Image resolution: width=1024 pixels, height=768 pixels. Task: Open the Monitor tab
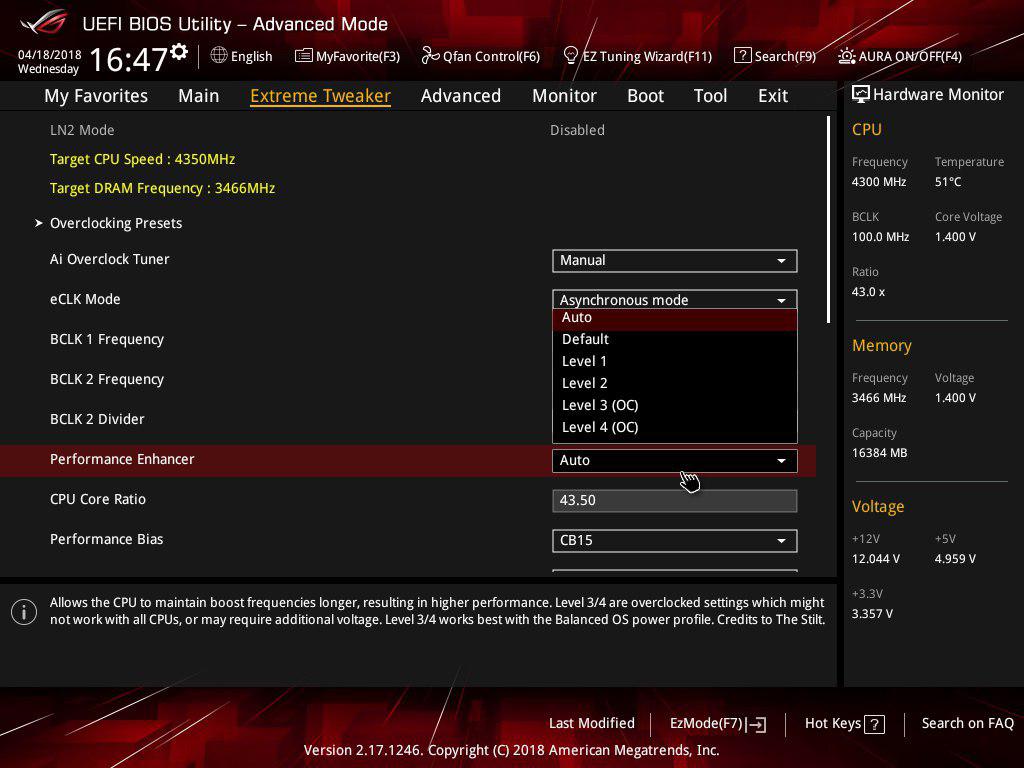[564, 96]
